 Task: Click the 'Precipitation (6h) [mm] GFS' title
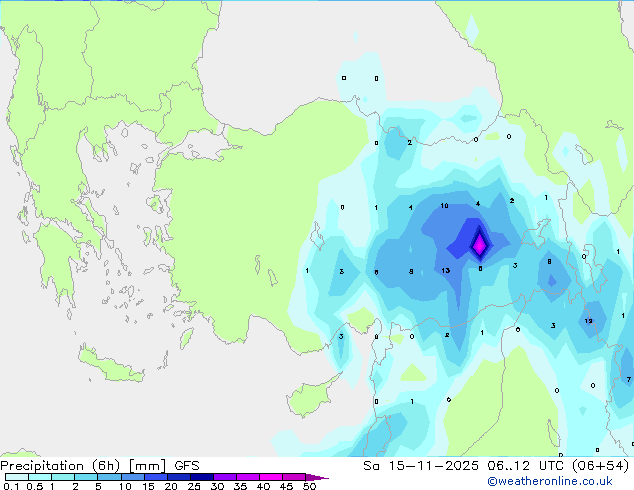tap(100, 466)
